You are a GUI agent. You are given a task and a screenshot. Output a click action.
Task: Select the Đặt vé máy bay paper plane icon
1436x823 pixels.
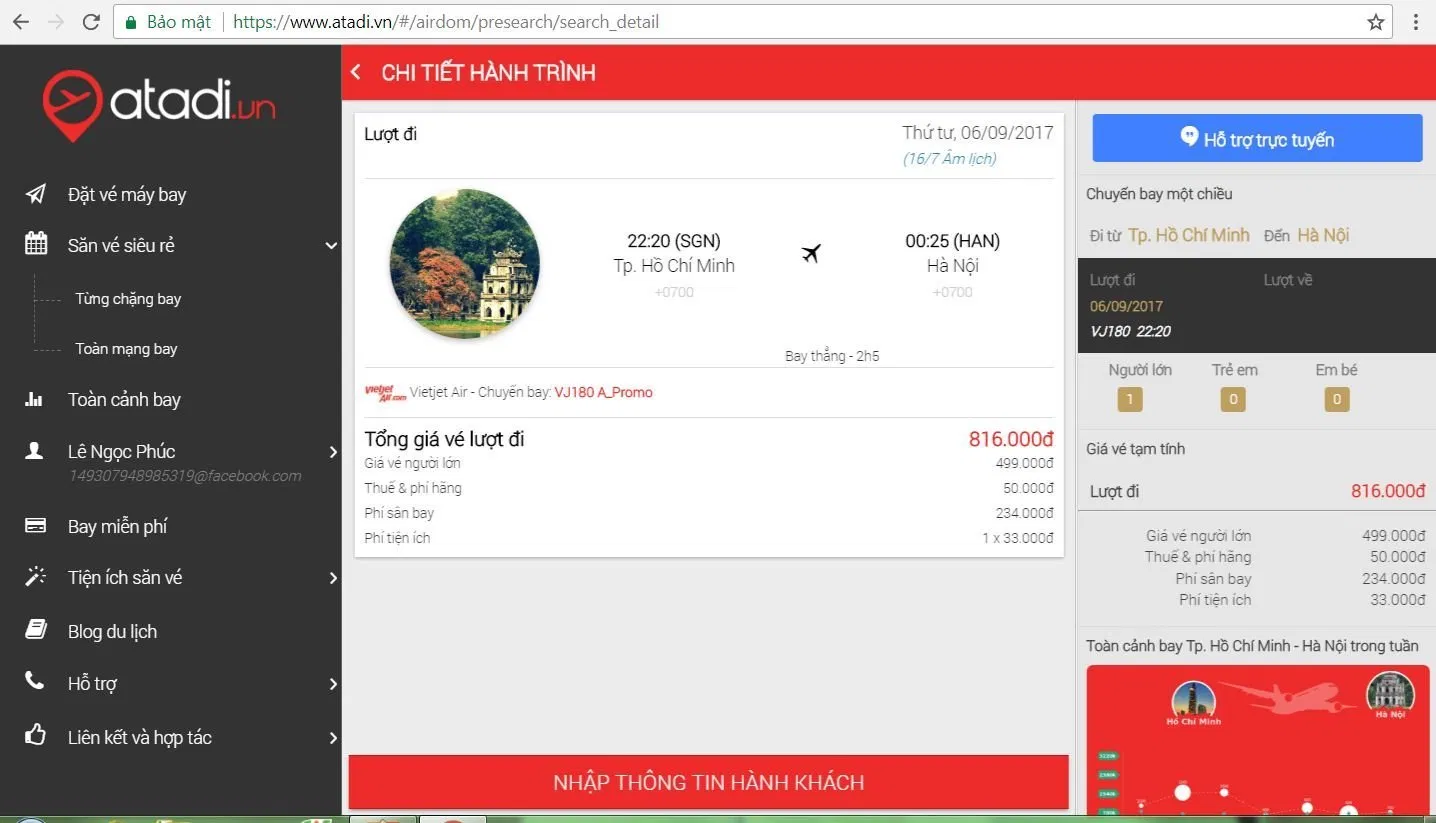click(x=36, y=193)
